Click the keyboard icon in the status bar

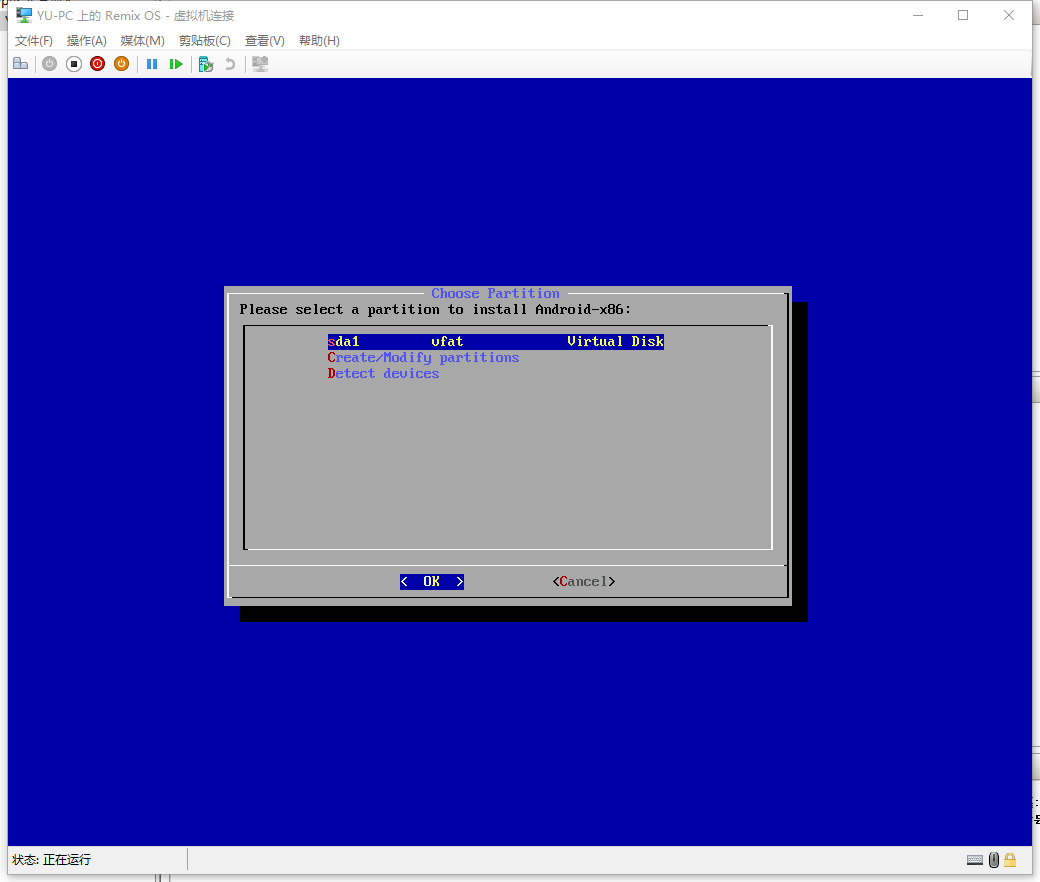click(x=975, y=860)
